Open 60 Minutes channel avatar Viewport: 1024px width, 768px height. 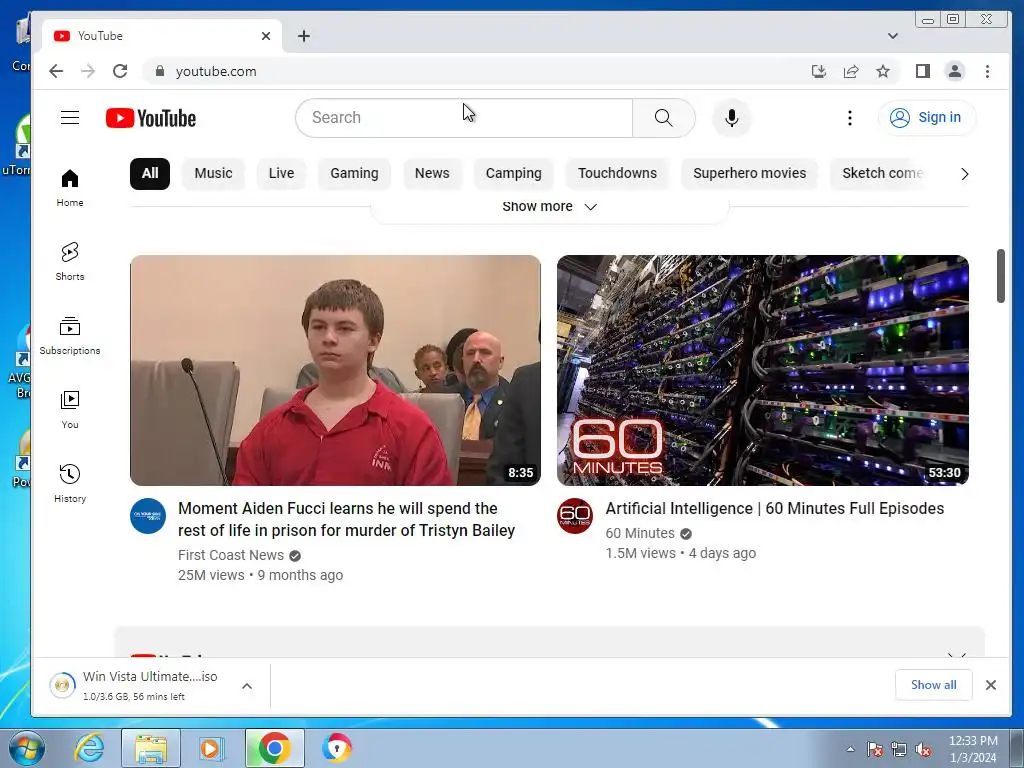(575, 516)
